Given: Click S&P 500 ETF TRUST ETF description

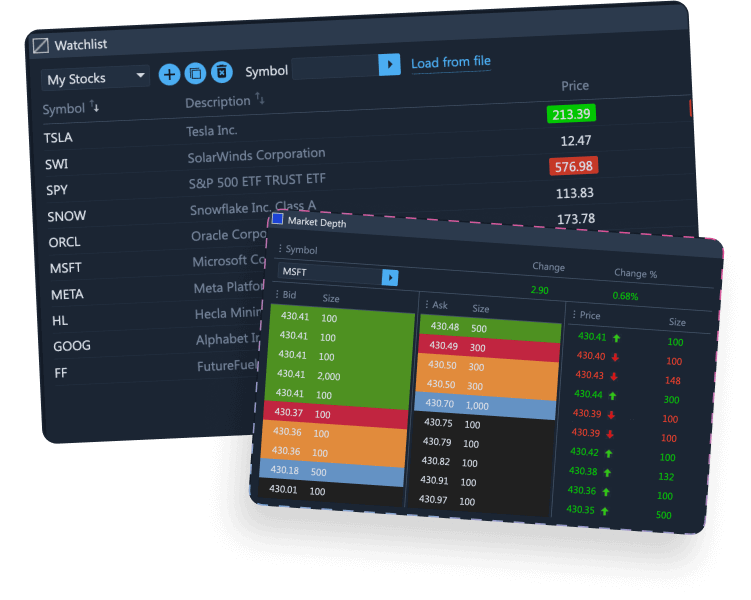Looking at the screenshot, I should coord(257,181).
